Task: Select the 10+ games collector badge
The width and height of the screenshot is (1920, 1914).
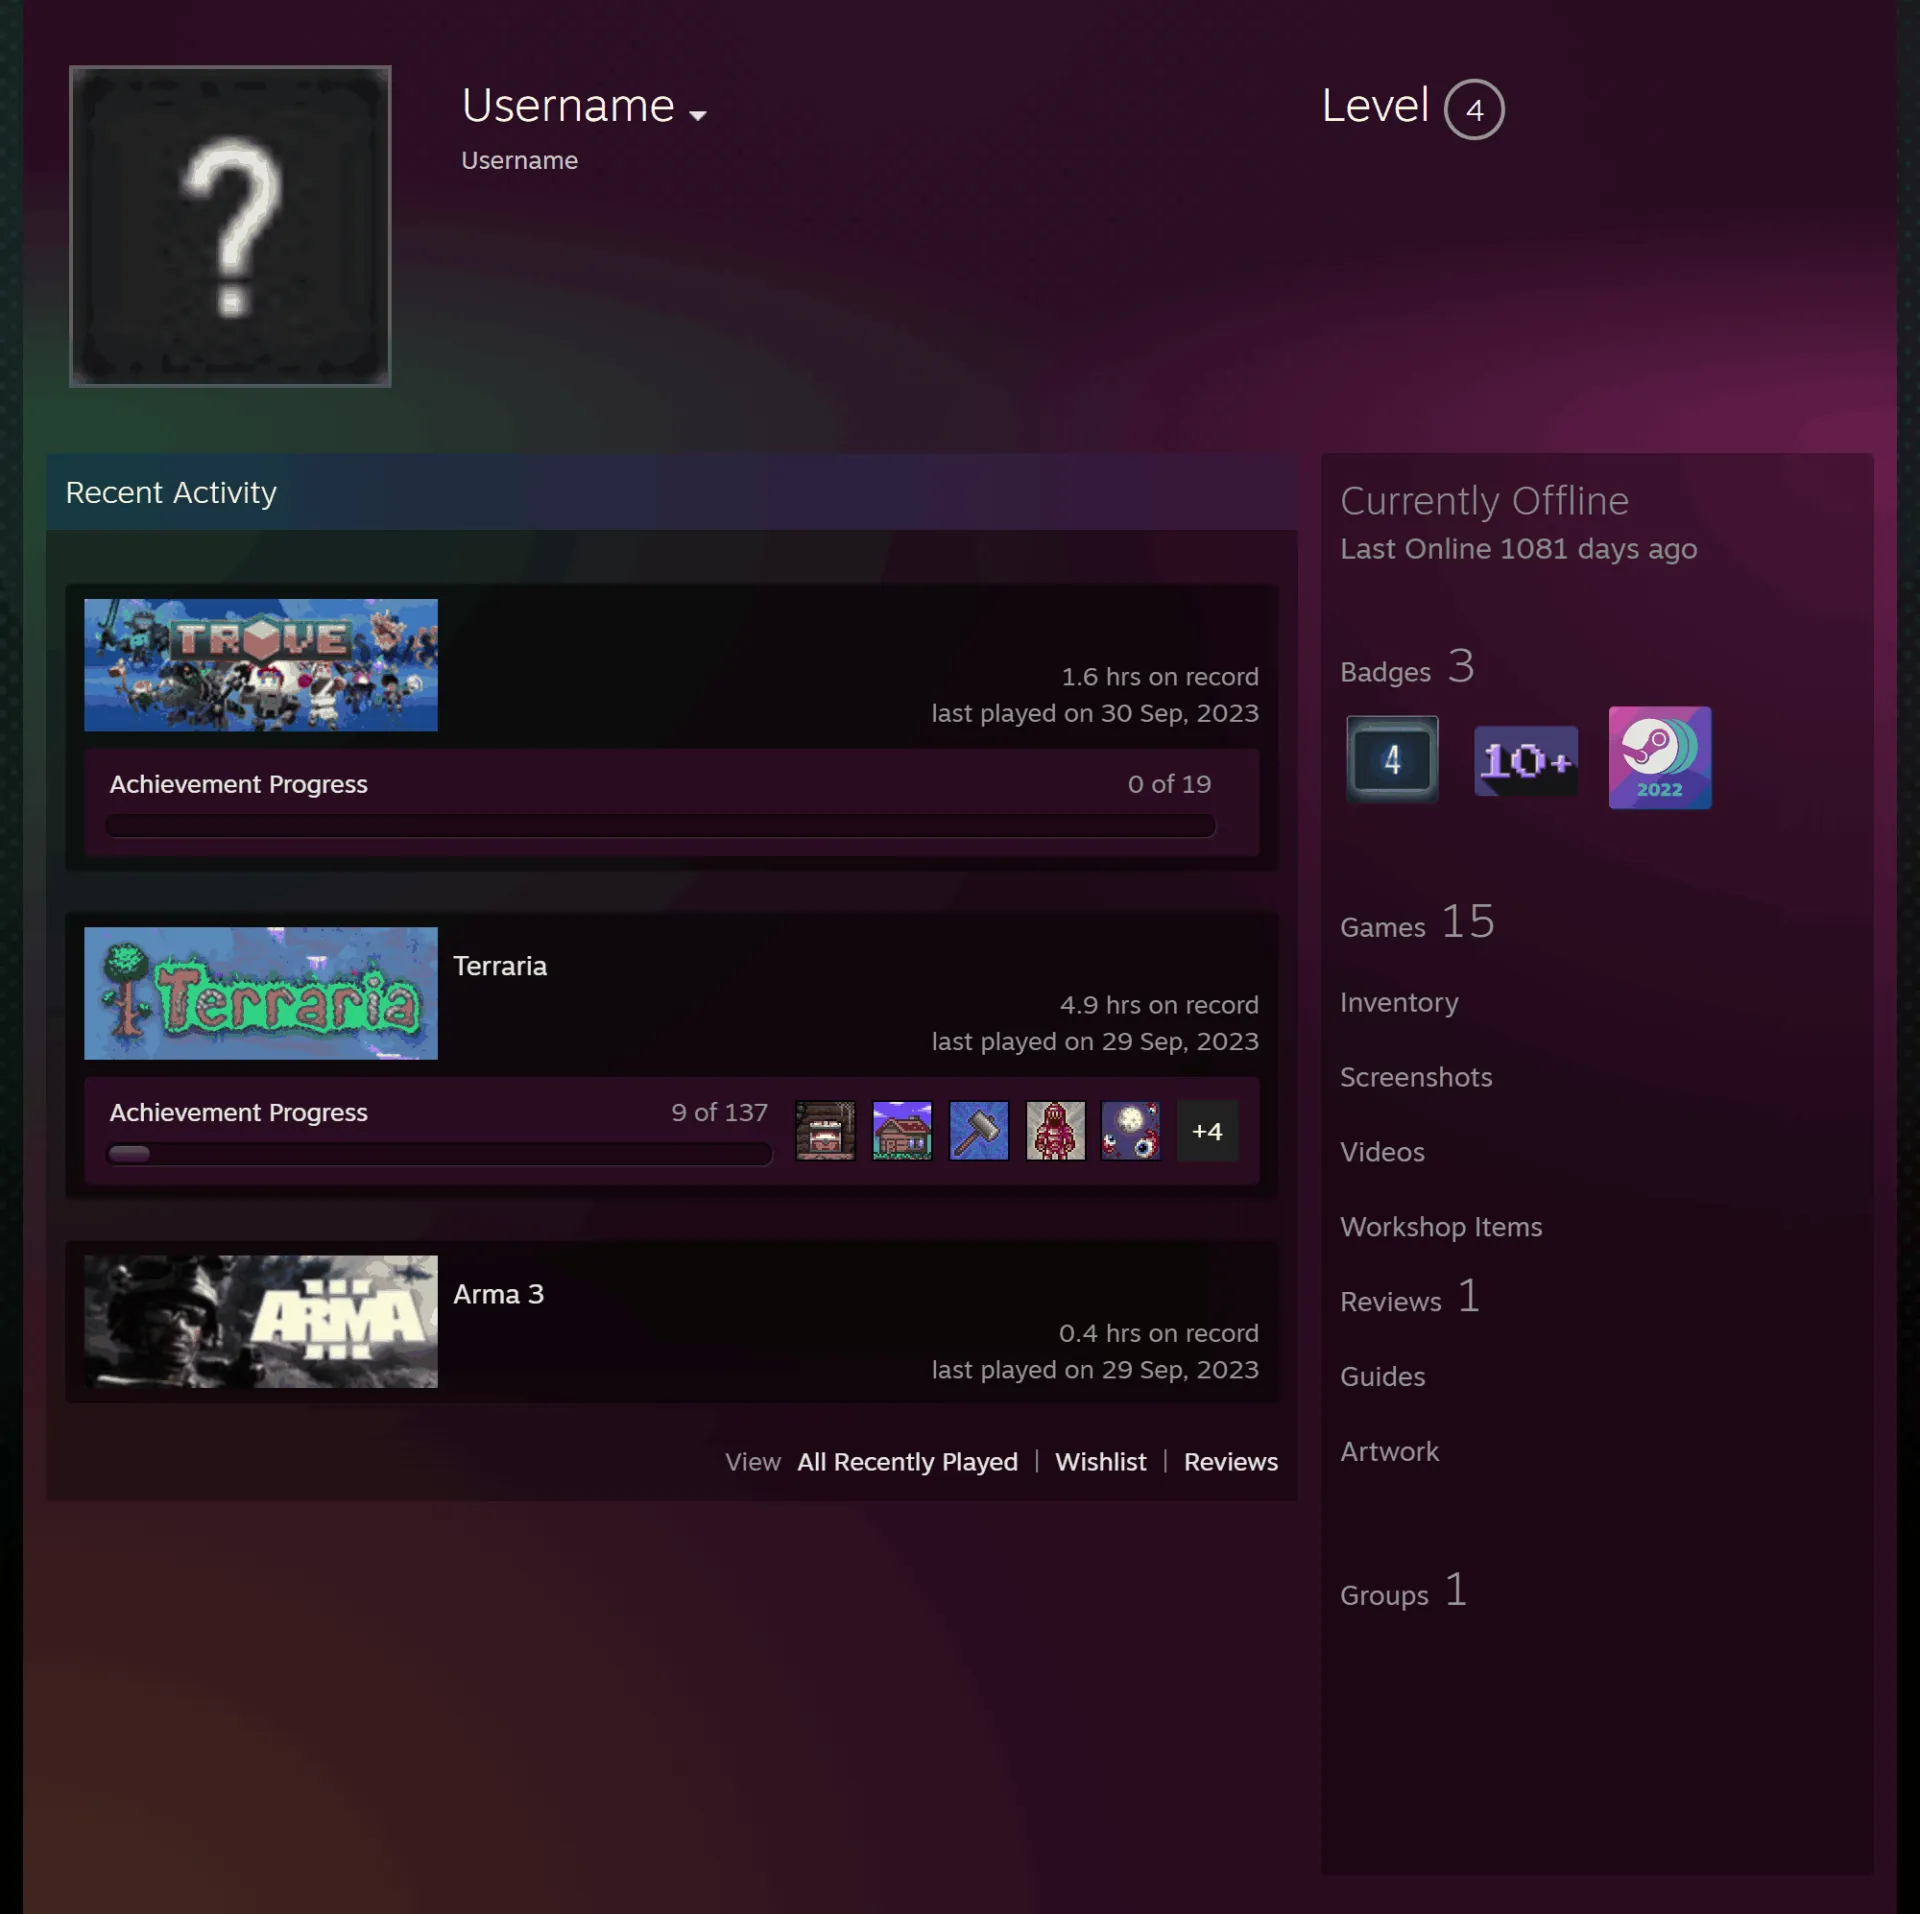Action: coord(1526,761)
